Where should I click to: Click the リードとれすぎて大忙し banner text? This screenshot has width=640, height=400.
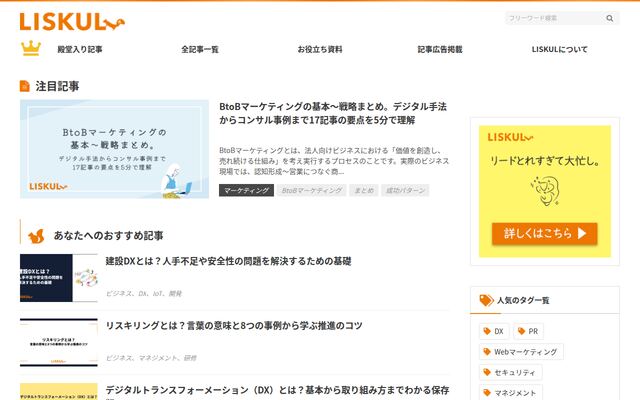click(x=544, y=161)
